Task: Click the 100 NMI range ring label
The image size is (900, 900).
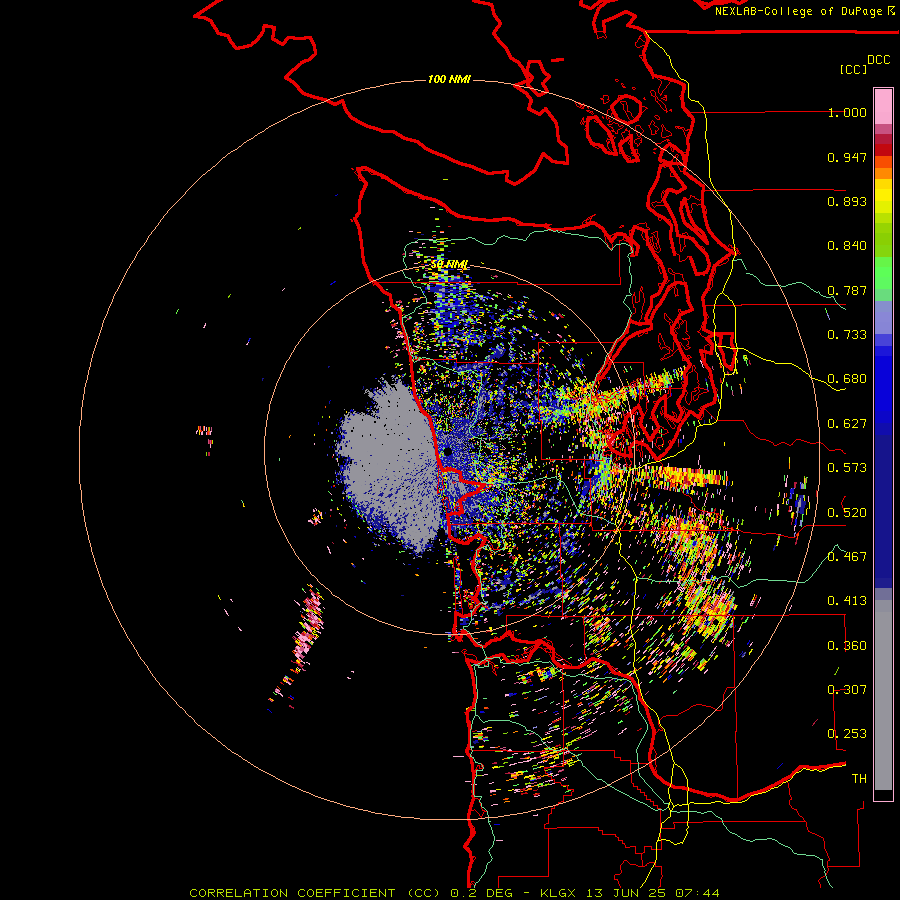Action: click(449, 79)
